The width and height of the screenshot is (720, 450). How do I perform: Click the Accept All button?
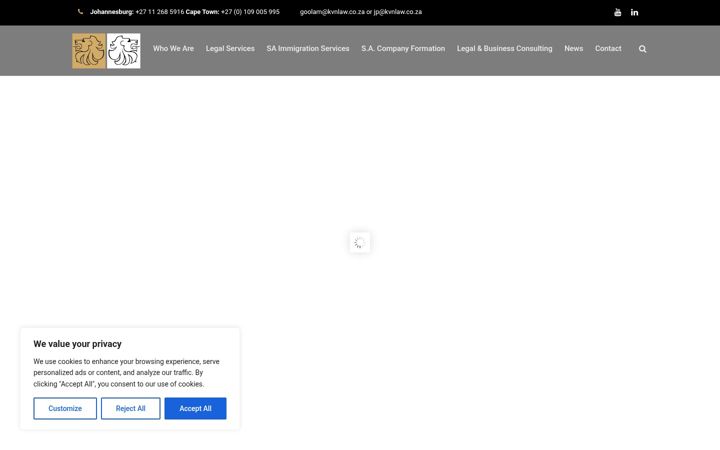click(x=195, y=408)
